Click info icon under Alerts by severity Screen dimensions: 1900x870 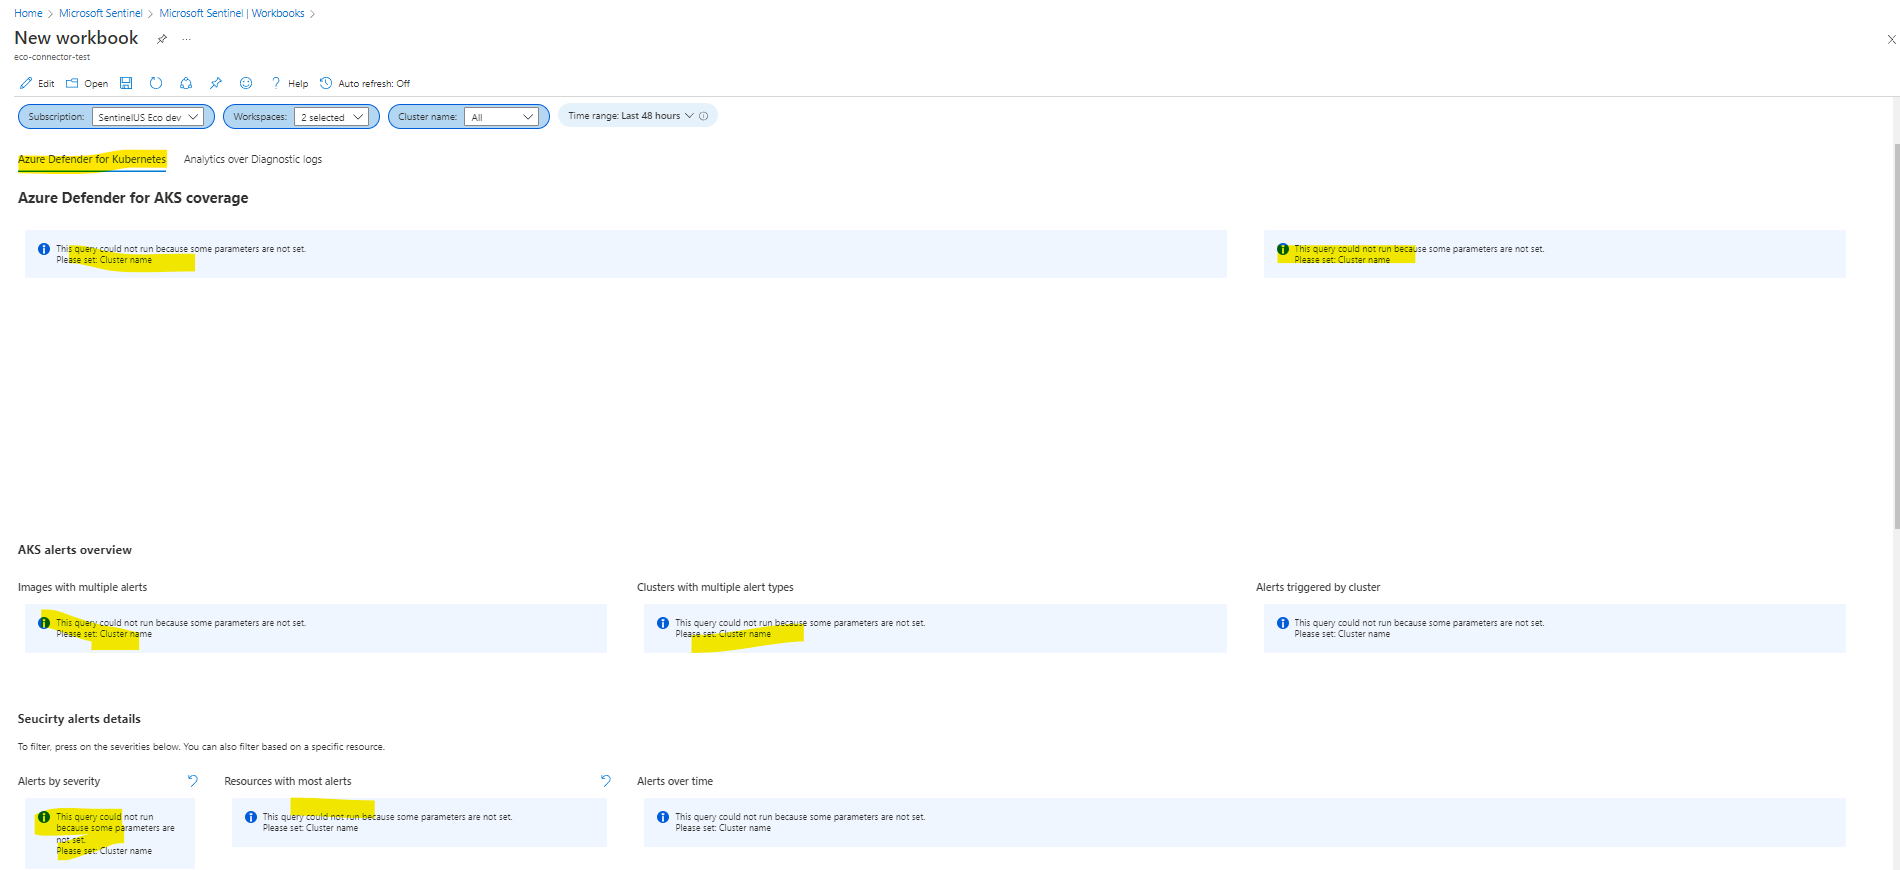(44, 817)
